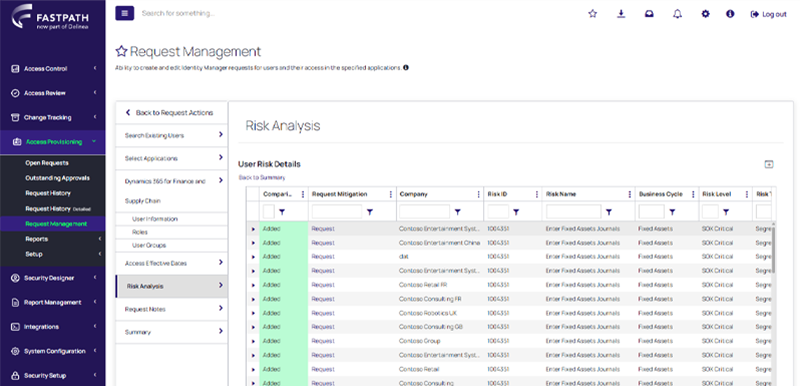Click Request link for Contoso Consulting GB
Screen dimensions: 800x386
point(323,327)
